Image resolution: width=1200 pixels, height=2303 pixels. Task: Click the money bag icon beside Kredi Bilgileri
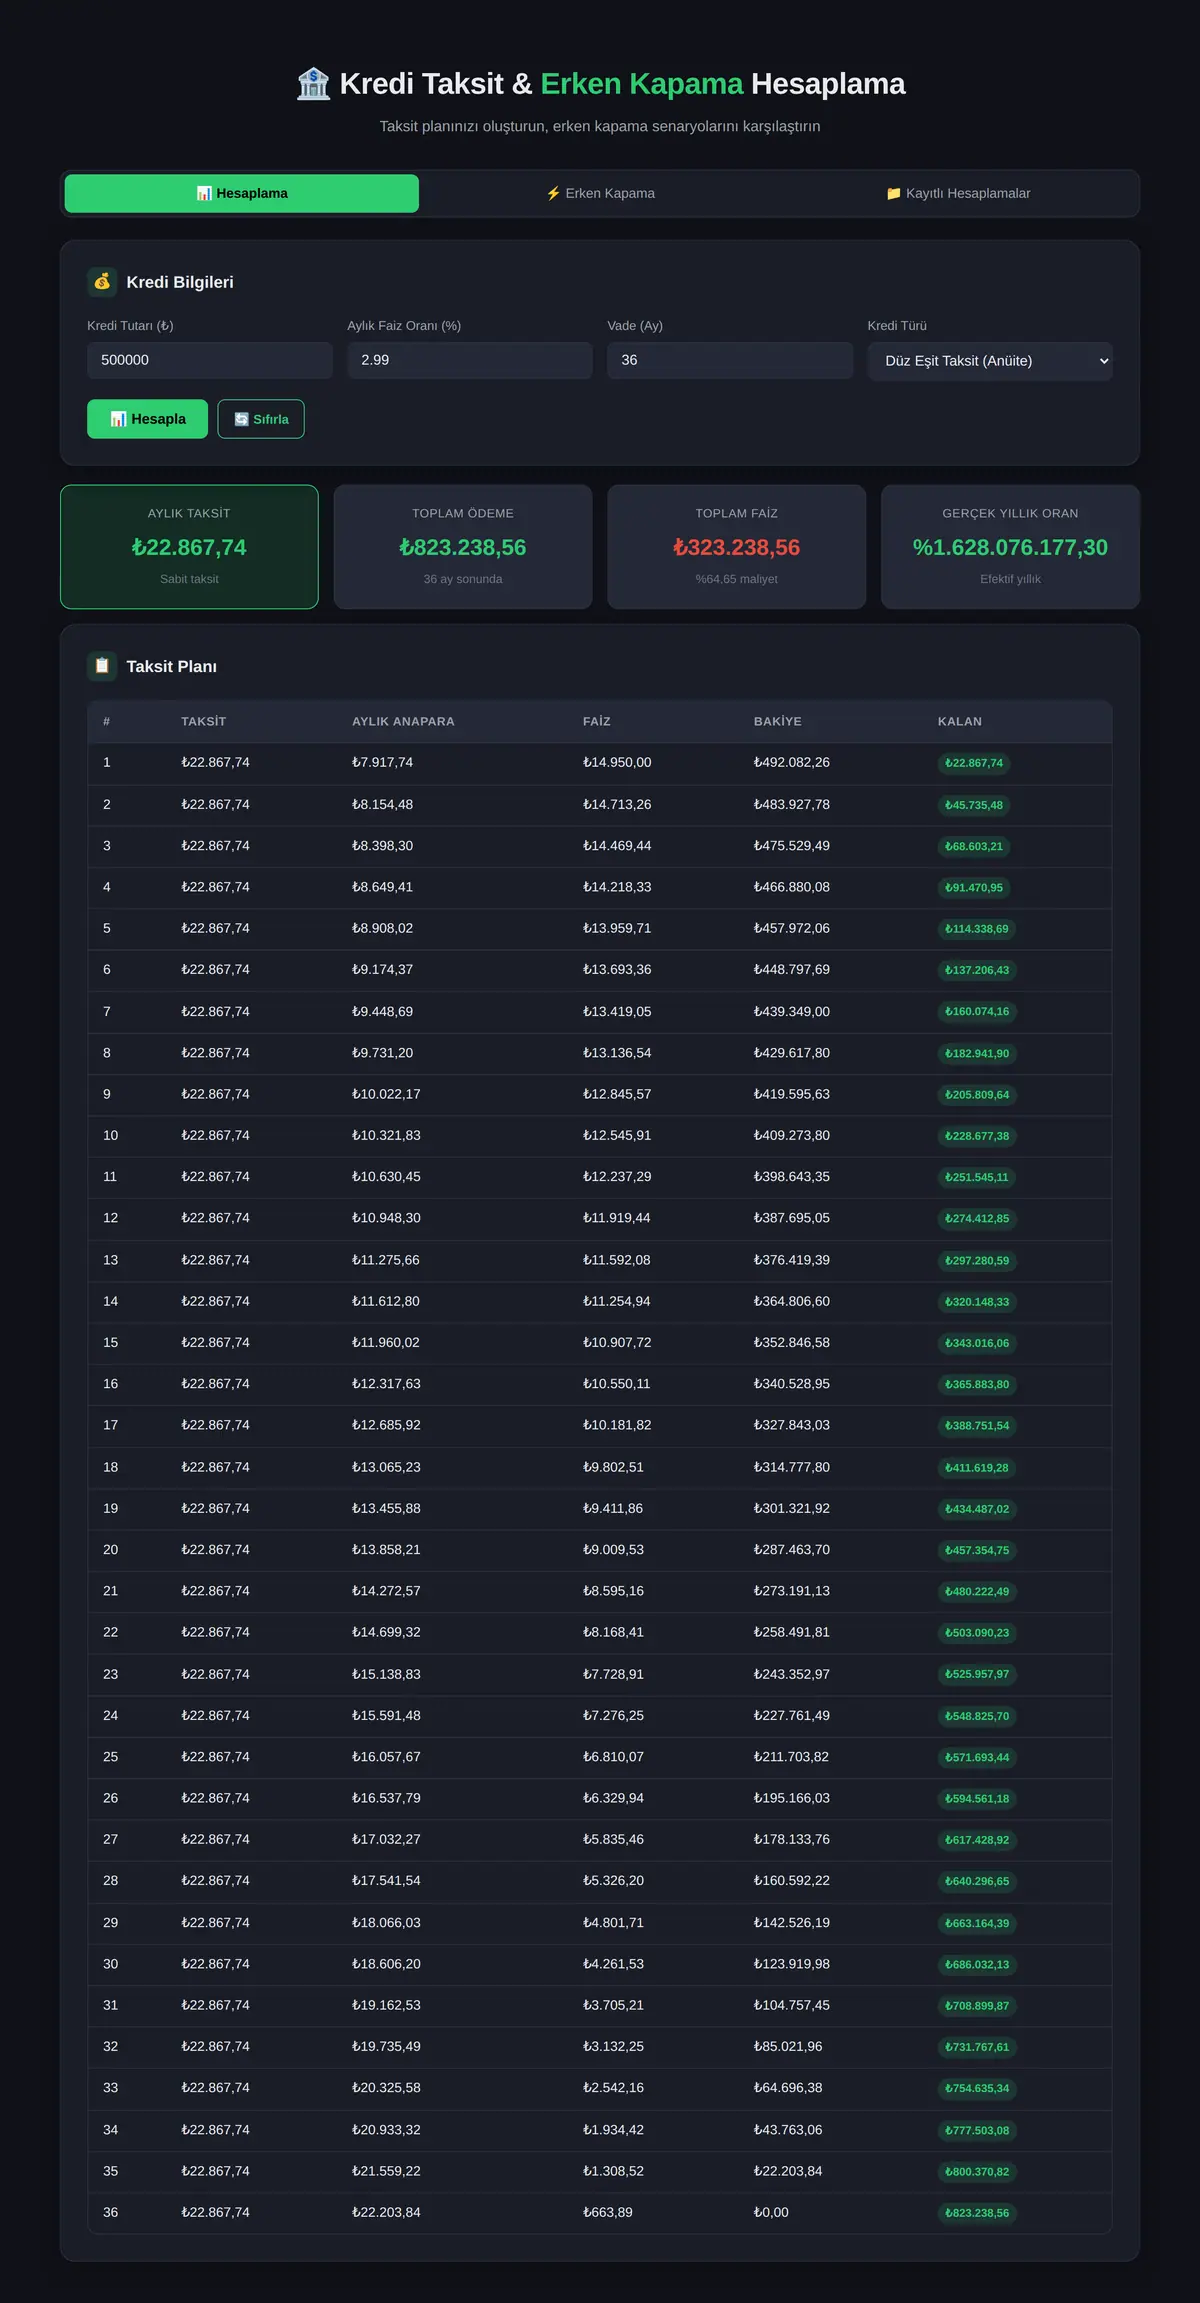tap(102, 282)
